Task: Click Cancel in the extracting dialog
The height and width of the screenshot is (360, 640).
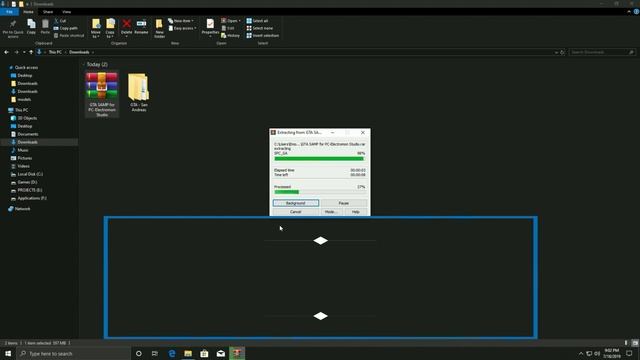Action: pyautogui.click(x=296, y=212)
